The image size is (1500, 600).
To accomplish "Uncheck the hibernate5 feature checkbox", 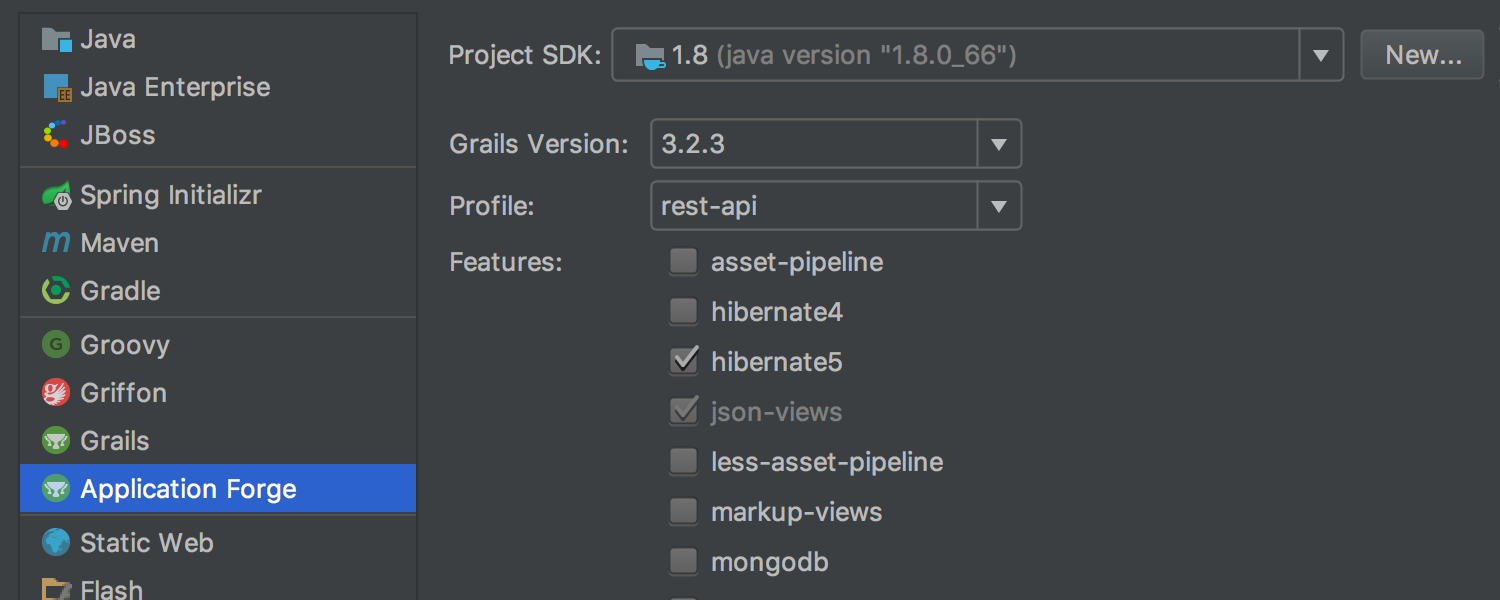I will tap(684, 361).
